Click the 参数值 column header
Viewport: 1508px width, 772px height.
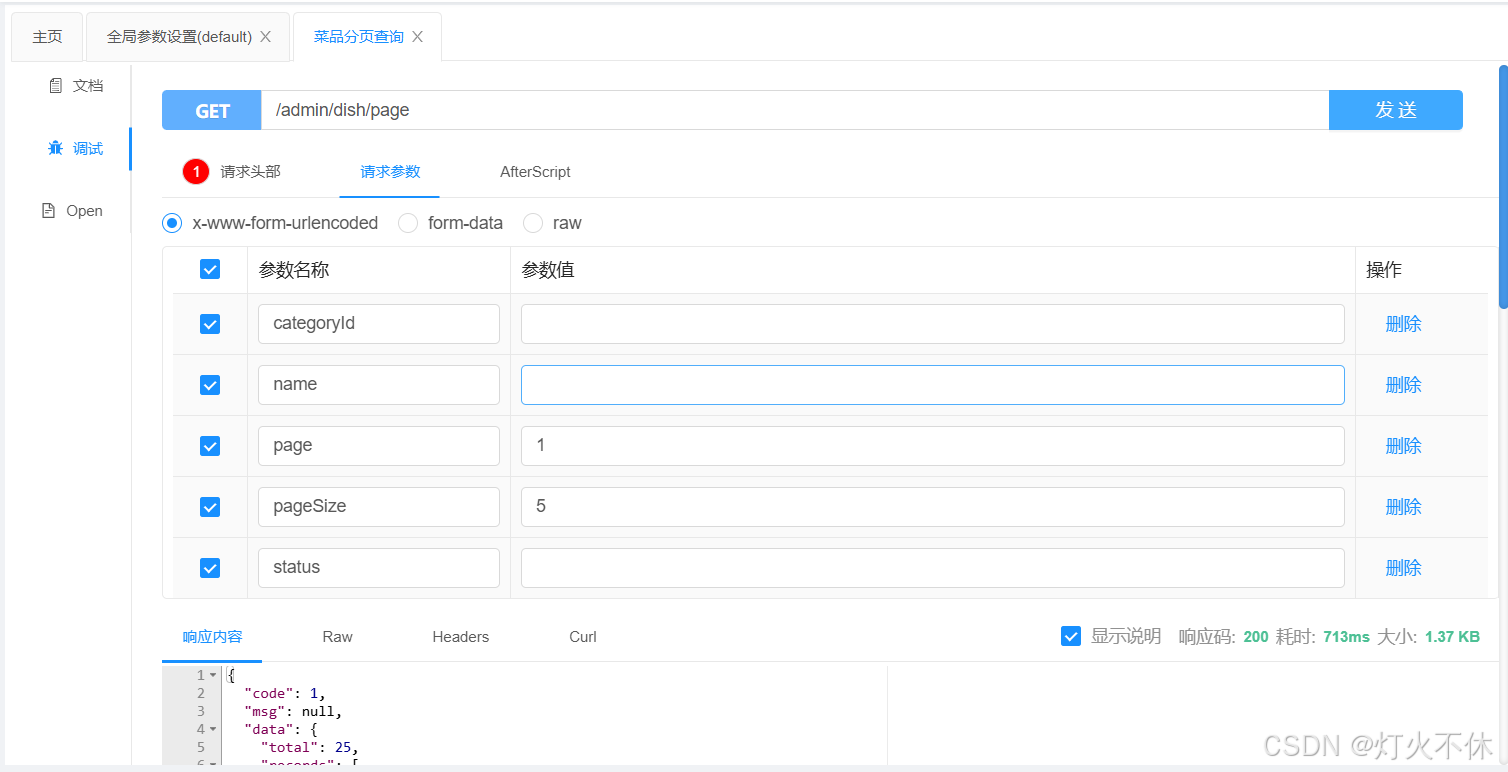pyautogui.click(x=548, y=270)
